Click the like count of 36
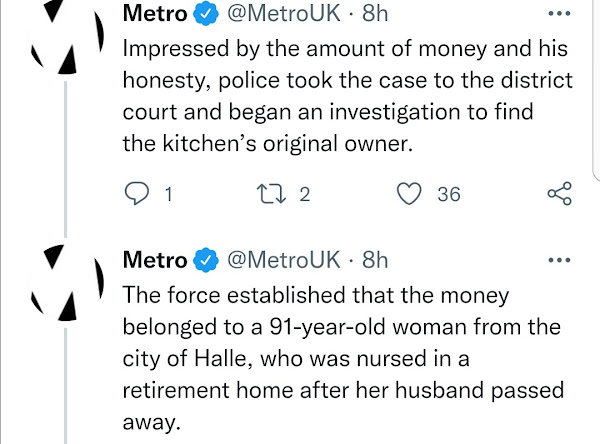This screenshot has height=444, width=600. [449, 194]
